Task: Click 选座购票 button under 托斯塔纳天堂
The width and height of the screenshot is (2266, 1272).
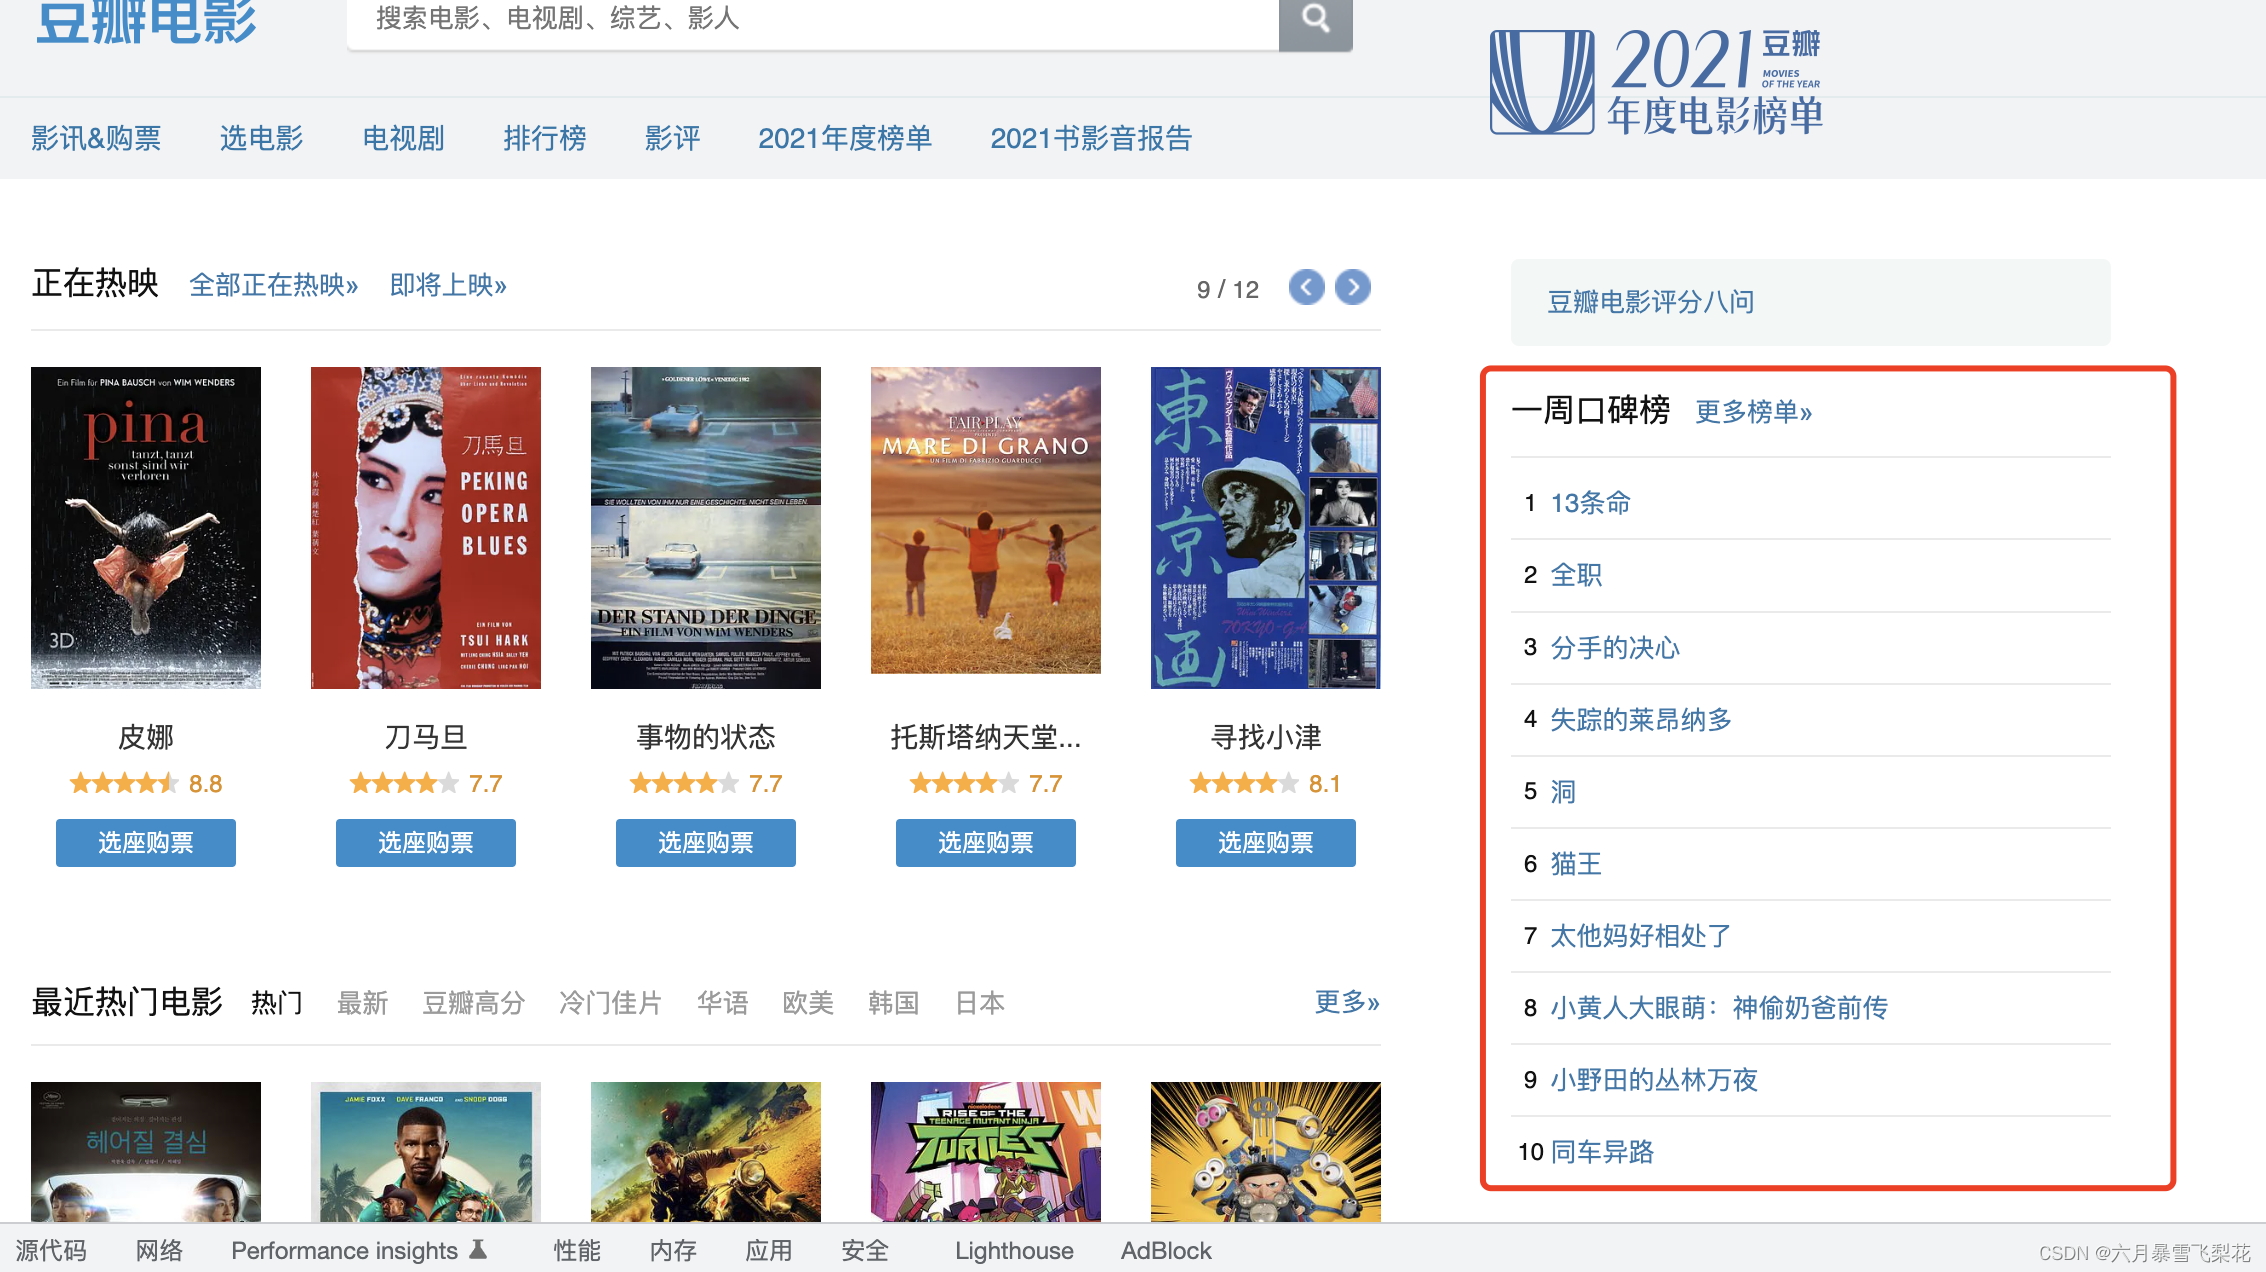Action: point(986,843)
